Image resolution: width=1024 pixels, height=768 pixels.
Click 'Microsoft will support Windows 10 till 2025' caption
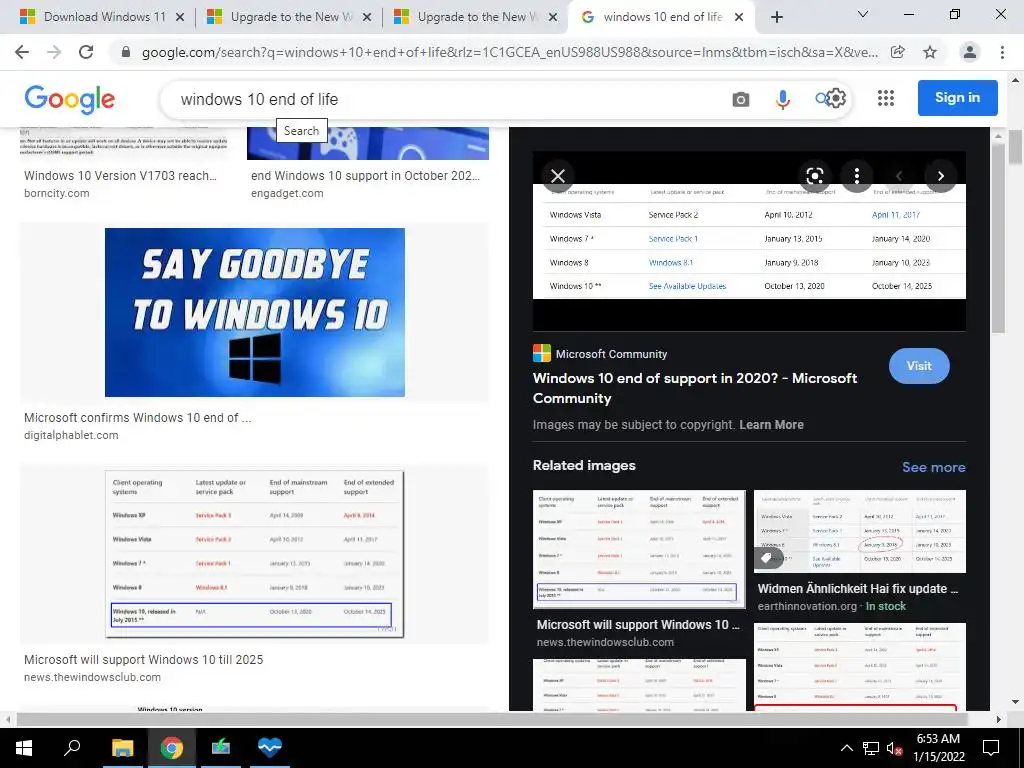point(144,660)
